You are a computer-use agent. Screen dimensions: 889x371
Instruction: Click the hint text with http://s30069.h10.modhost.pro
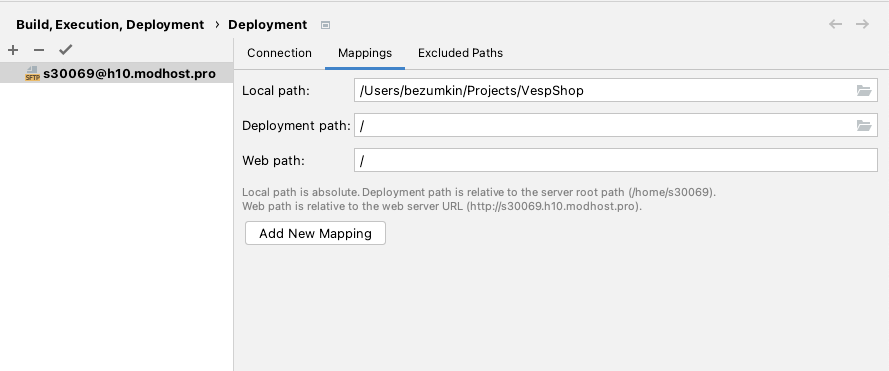coord(442,206)
